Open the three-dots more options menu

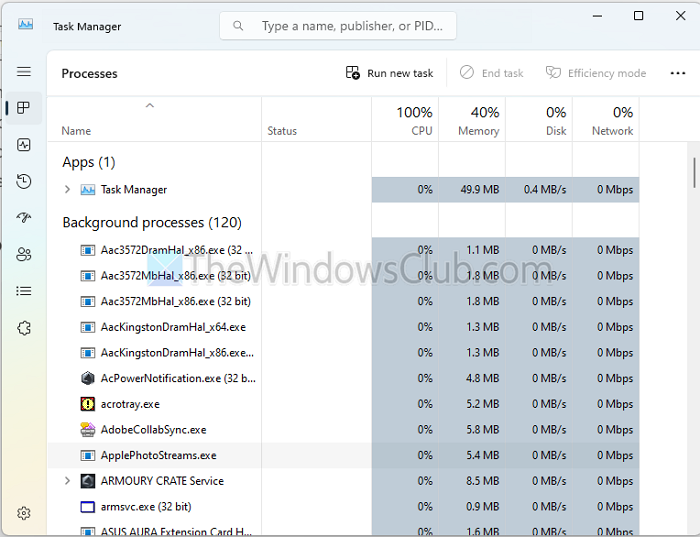click(x=678, y=73)
